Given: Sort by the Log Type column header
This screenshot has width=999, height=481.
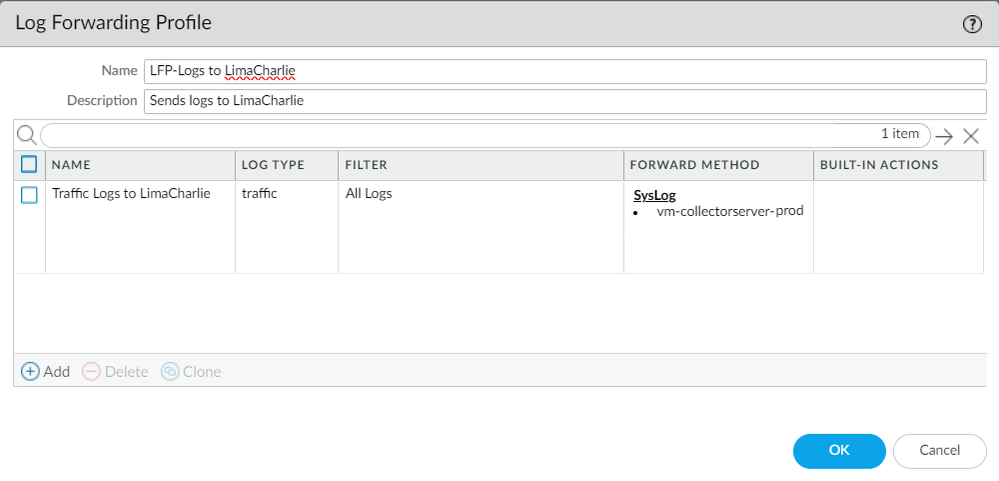Looking at the screenshot, I should (273, 165).
